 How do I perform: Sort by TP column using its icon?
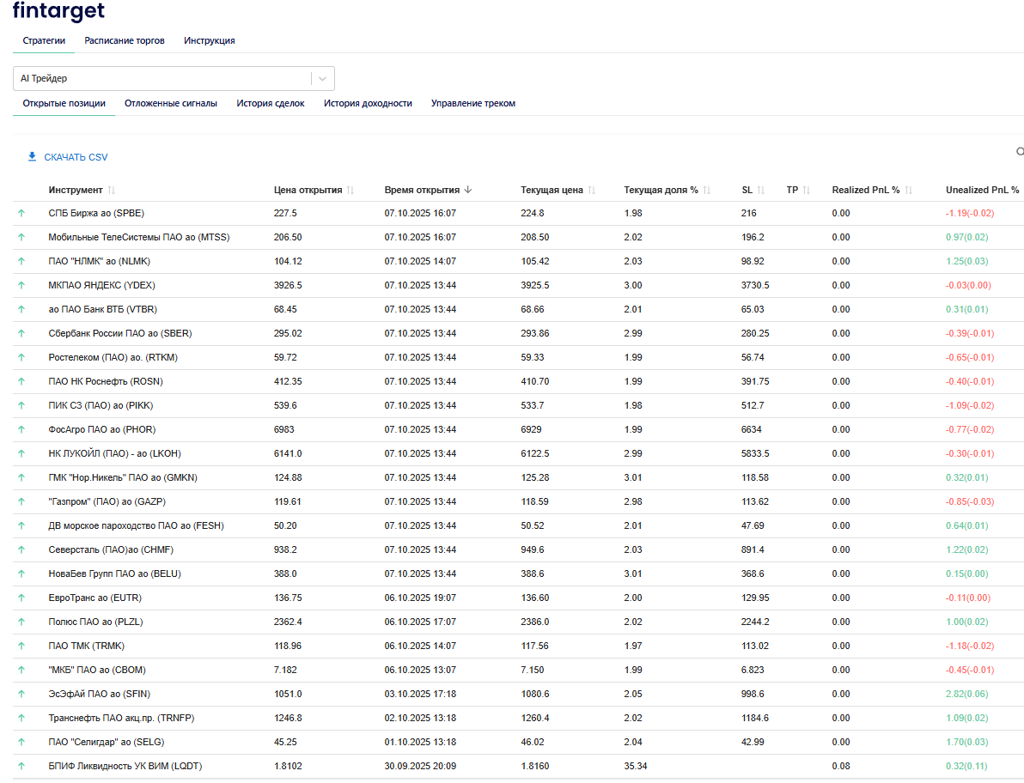pos(807,190)
